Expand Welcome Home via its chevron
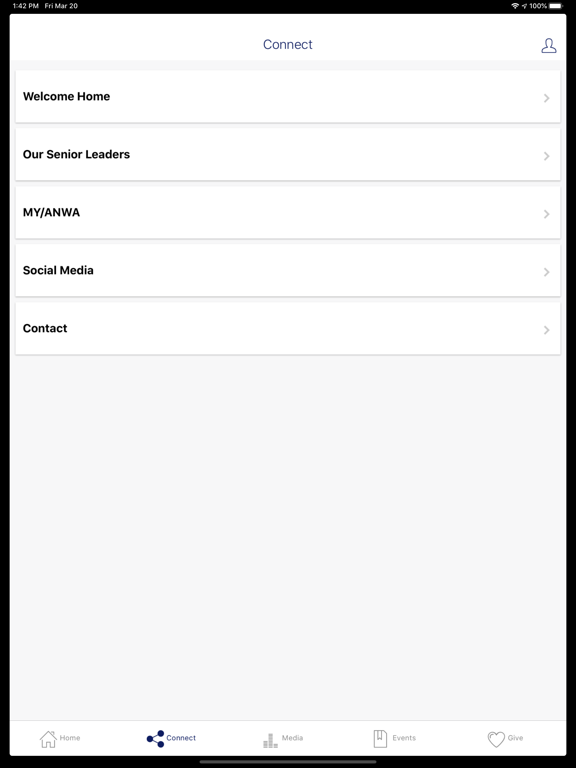576x768 pixels. tap(547, 98)
